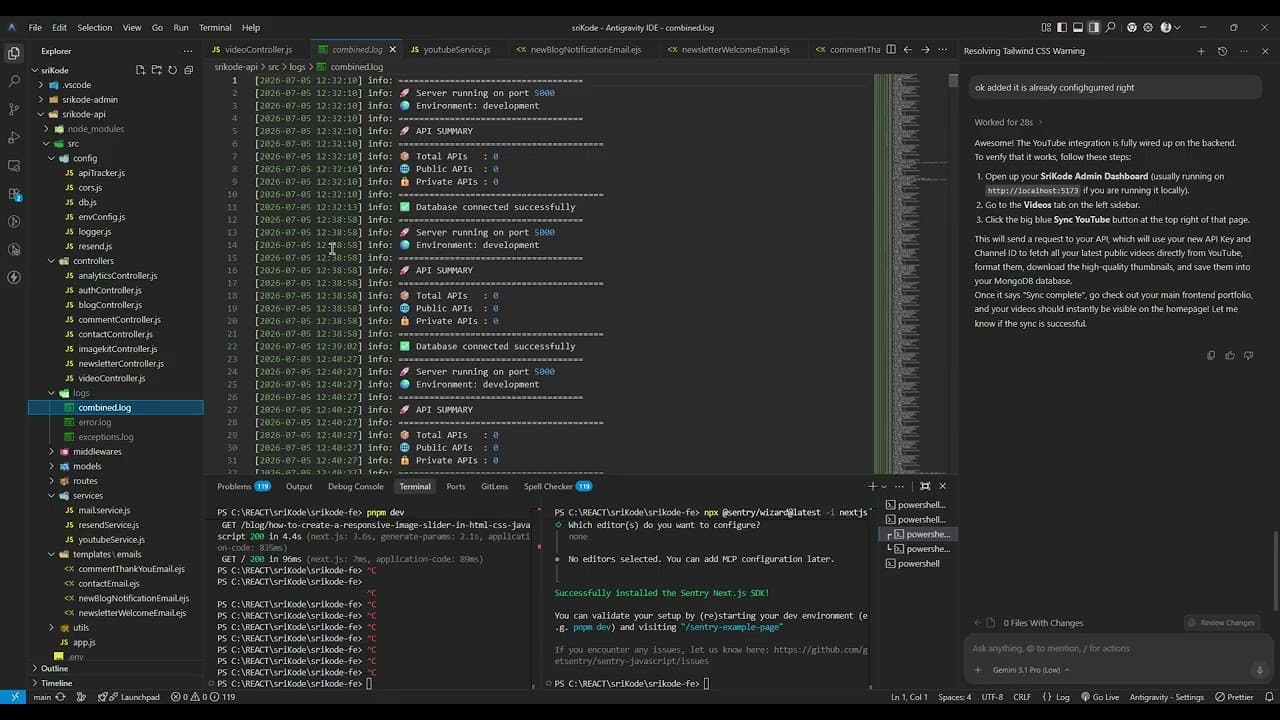Collapse all folders in Explorer
Image resolution: width=1280 pixels, height=720 pixels.
pyautogui.click(x=188, y=70)
